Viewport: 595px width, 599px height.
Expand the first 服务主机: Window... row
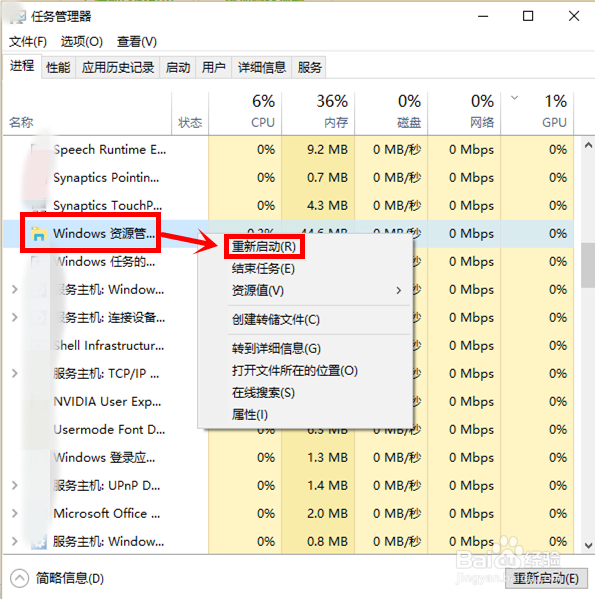click(15, 290)
